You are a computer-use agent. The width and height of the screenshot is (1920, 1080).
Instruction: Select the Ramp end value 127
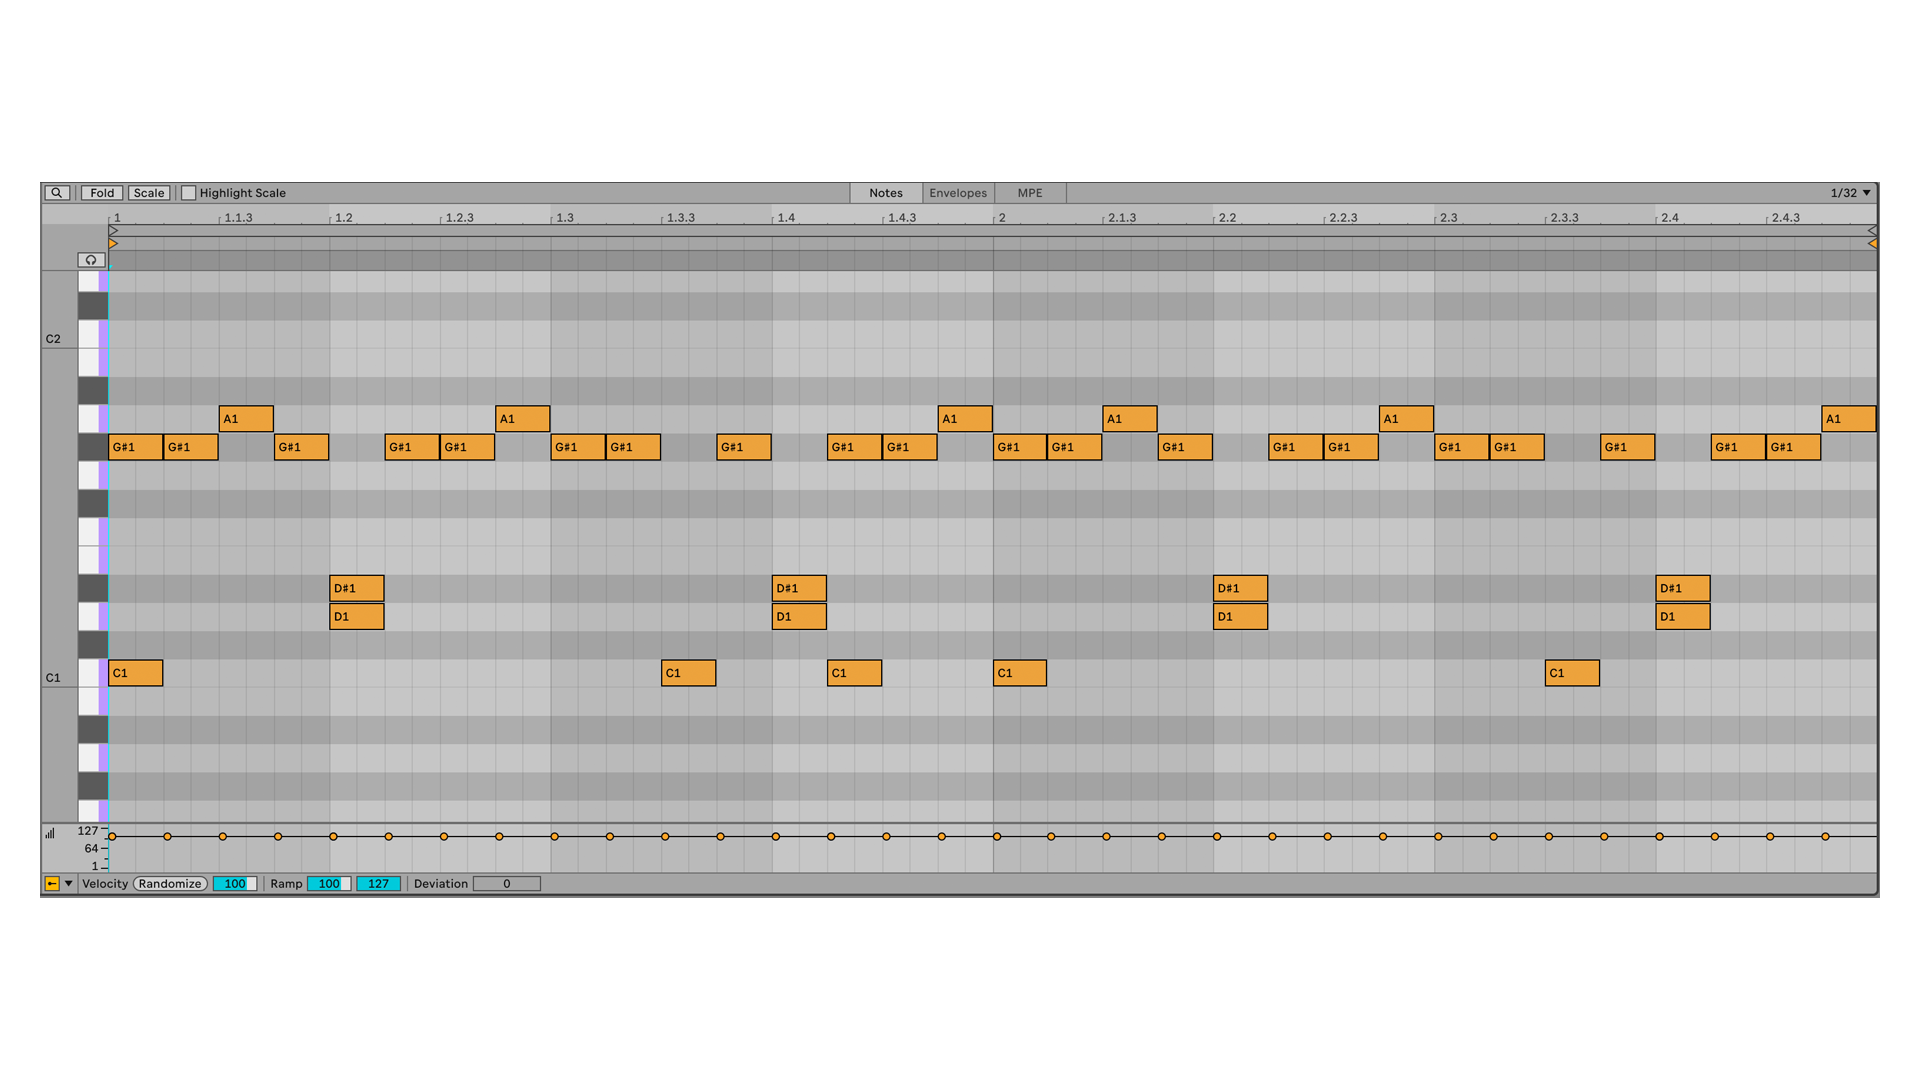pos(379,884)
